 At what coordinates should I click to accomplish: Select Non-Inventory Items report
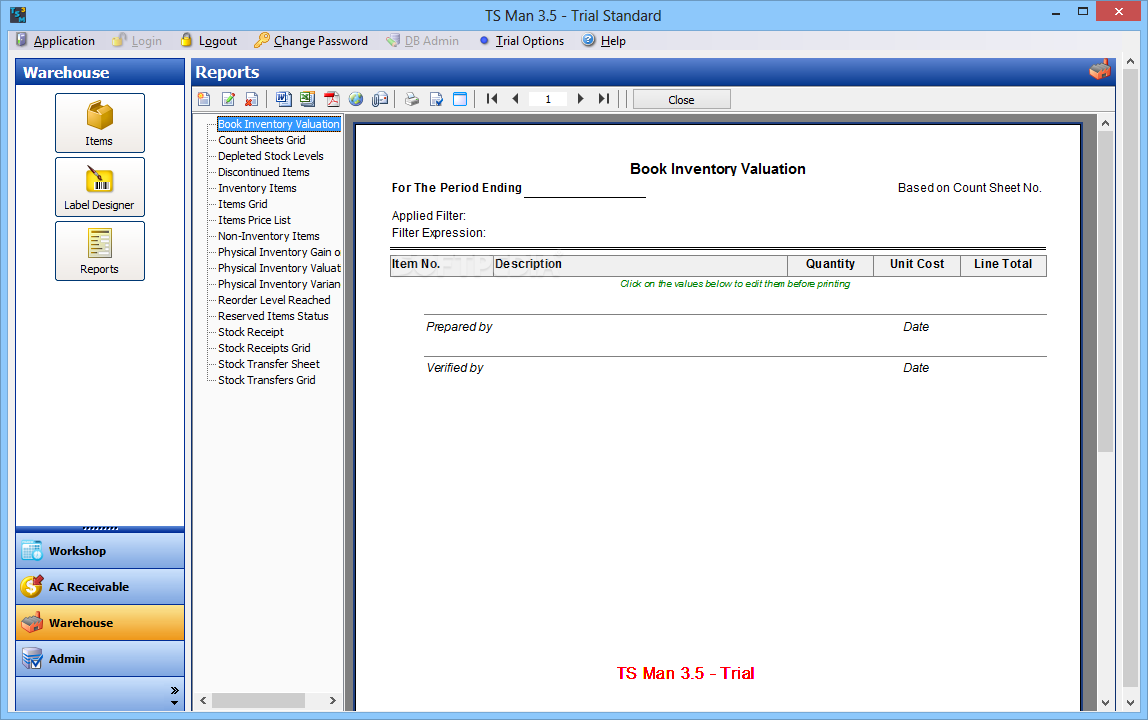click(269, 236)
